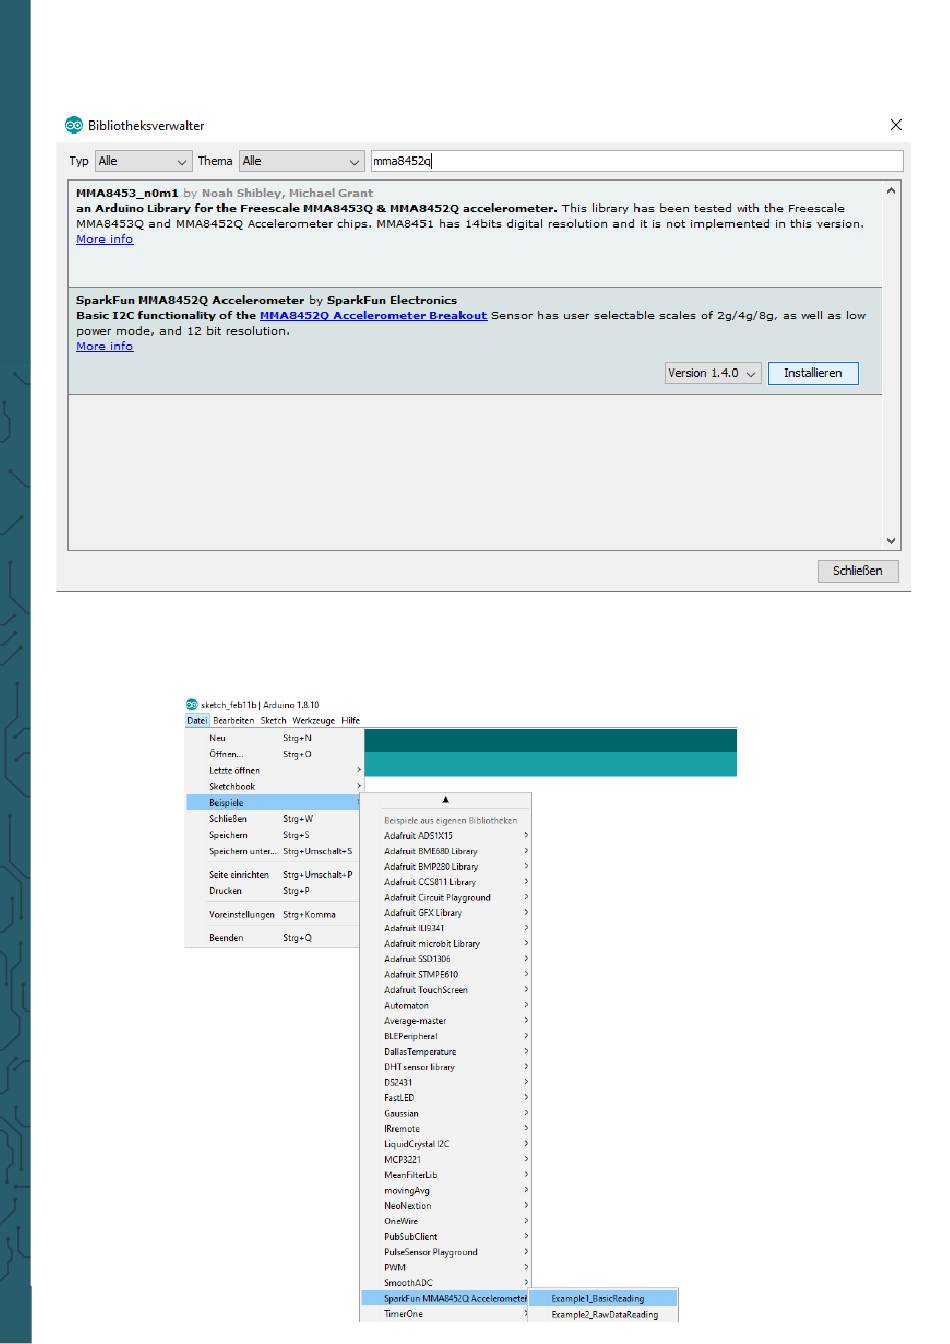Open Example2_RawDataReading sketch
The width and height of the screenshot is (950, 1344).
point(604,1315)
